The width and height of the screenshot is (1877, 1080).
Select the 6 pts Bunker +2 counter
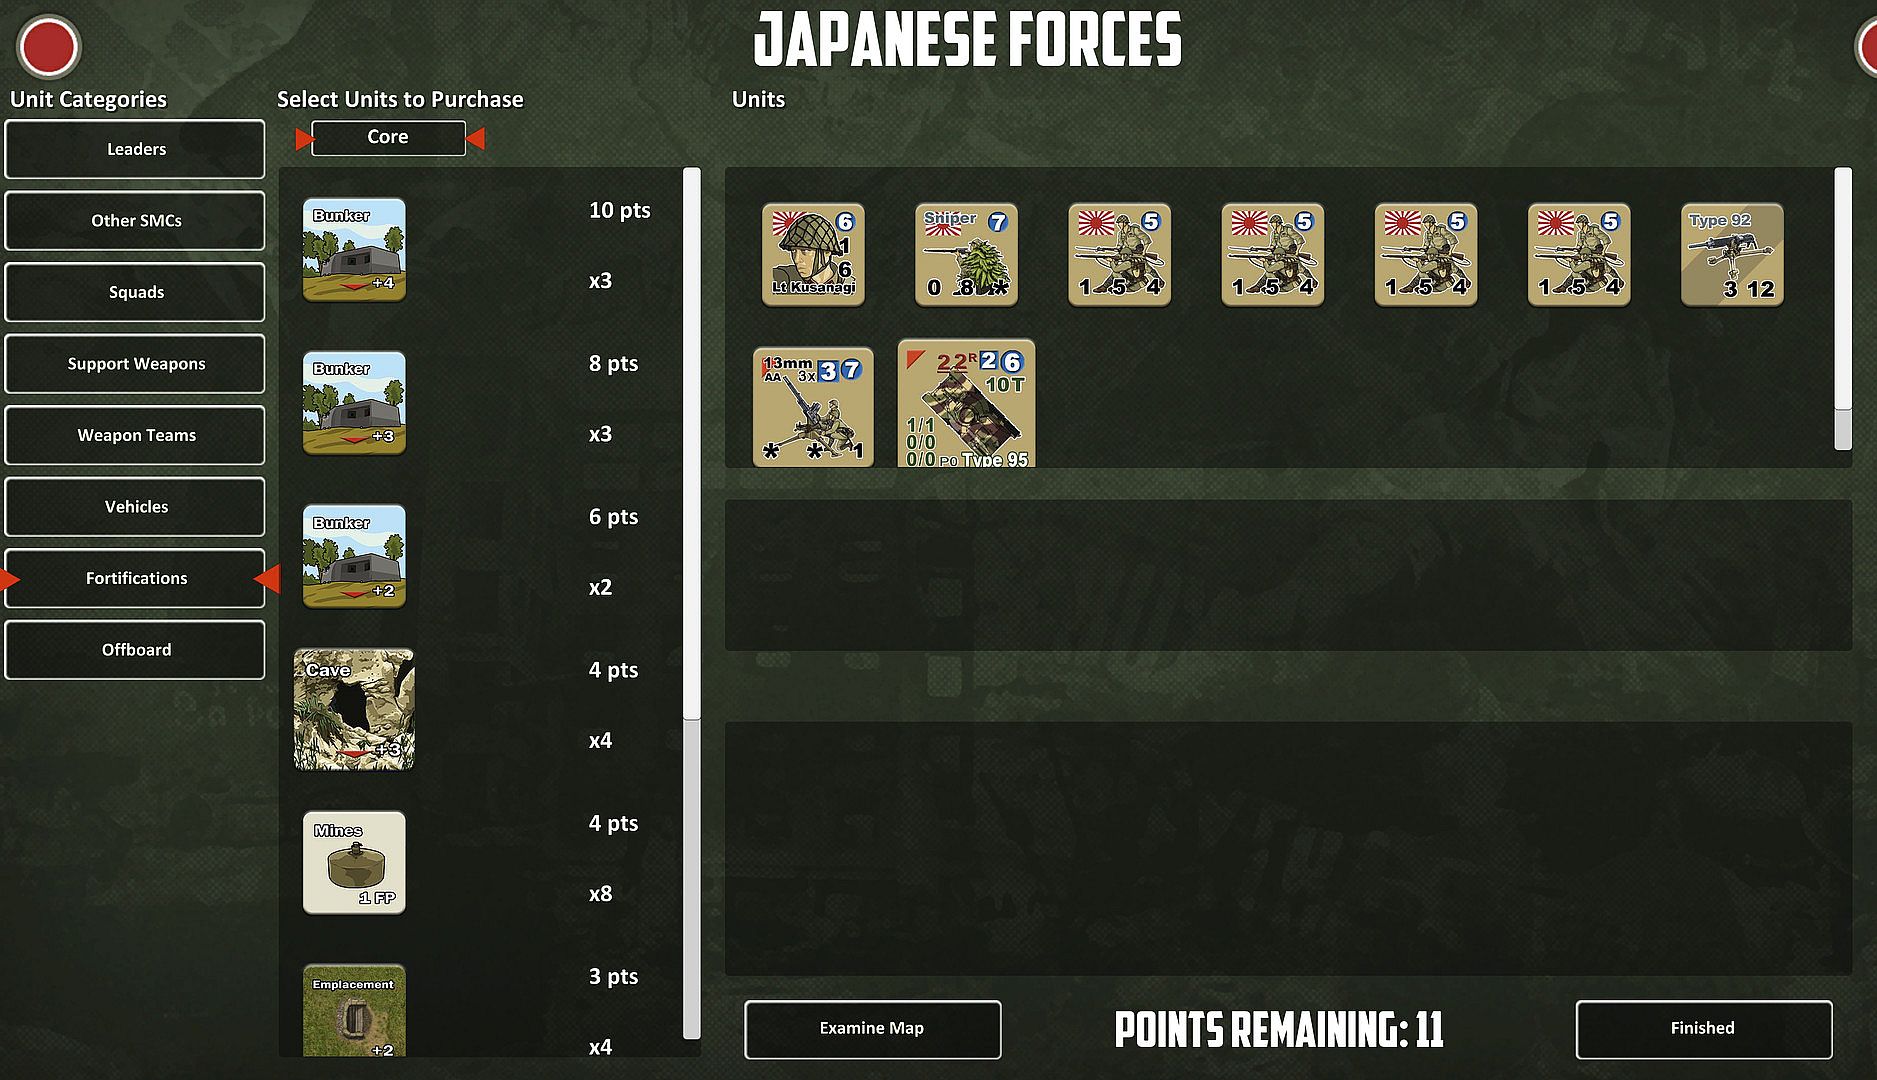tap(354, 556)
